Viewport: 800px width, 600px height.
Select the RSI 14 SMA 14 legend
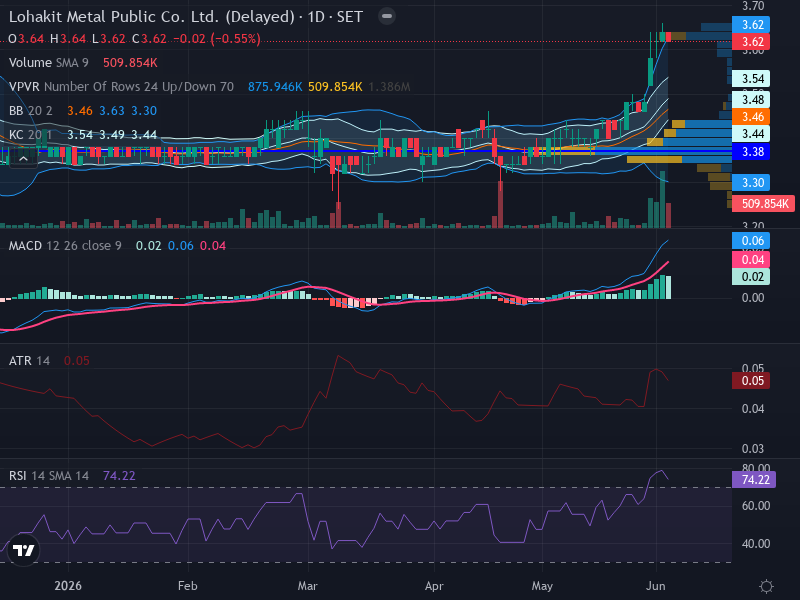tap(48, 476)
